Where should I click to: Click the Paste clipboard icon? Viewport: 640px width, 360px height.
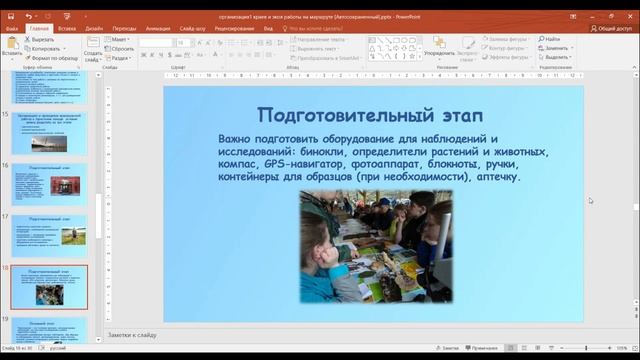pos(12,43)
